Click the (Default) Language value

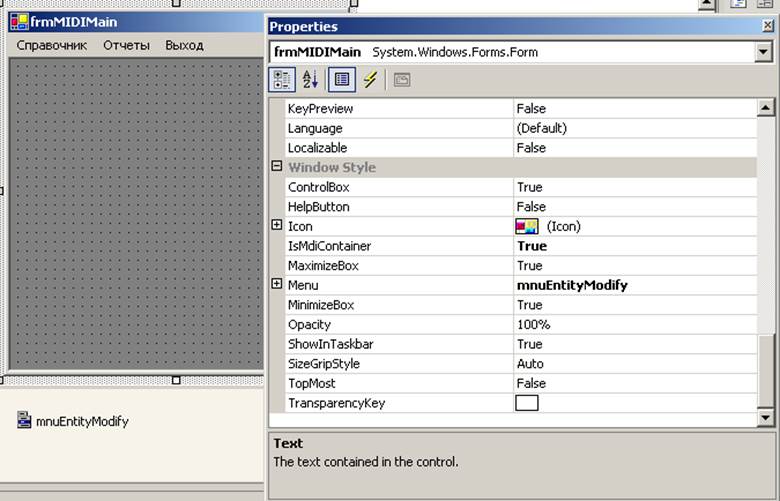(542, 128)
